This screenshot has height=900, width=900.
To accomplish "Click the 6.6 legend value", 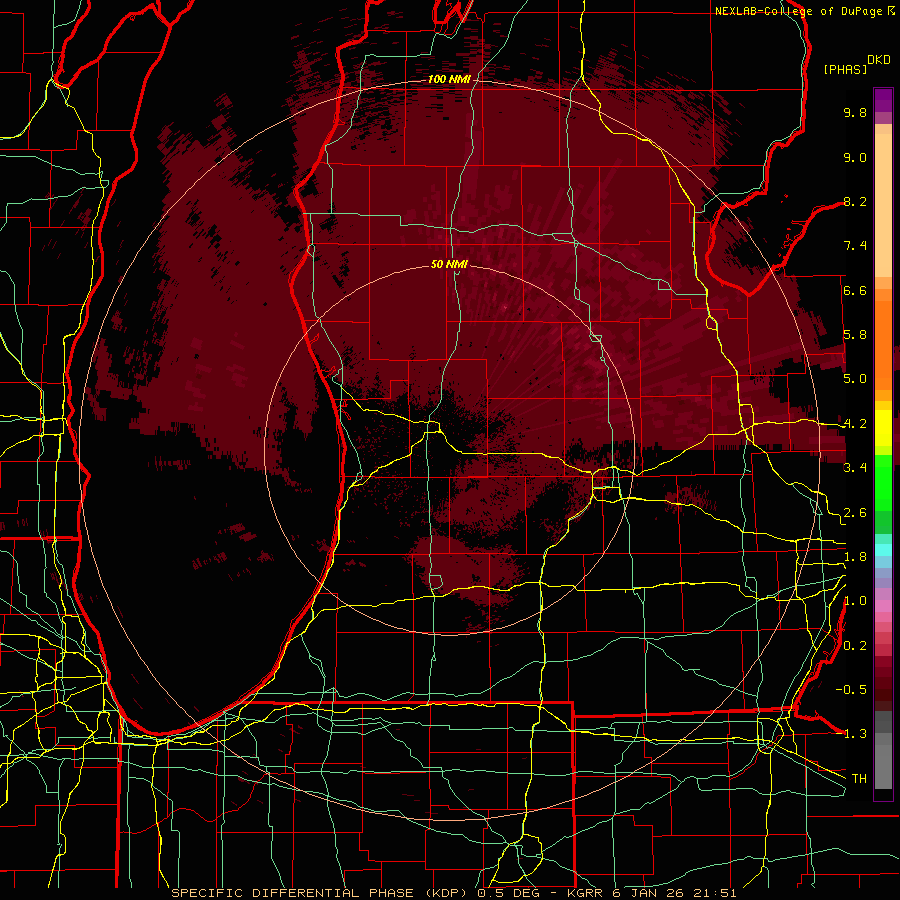I will pyautogui.click(x=855, y=290).
